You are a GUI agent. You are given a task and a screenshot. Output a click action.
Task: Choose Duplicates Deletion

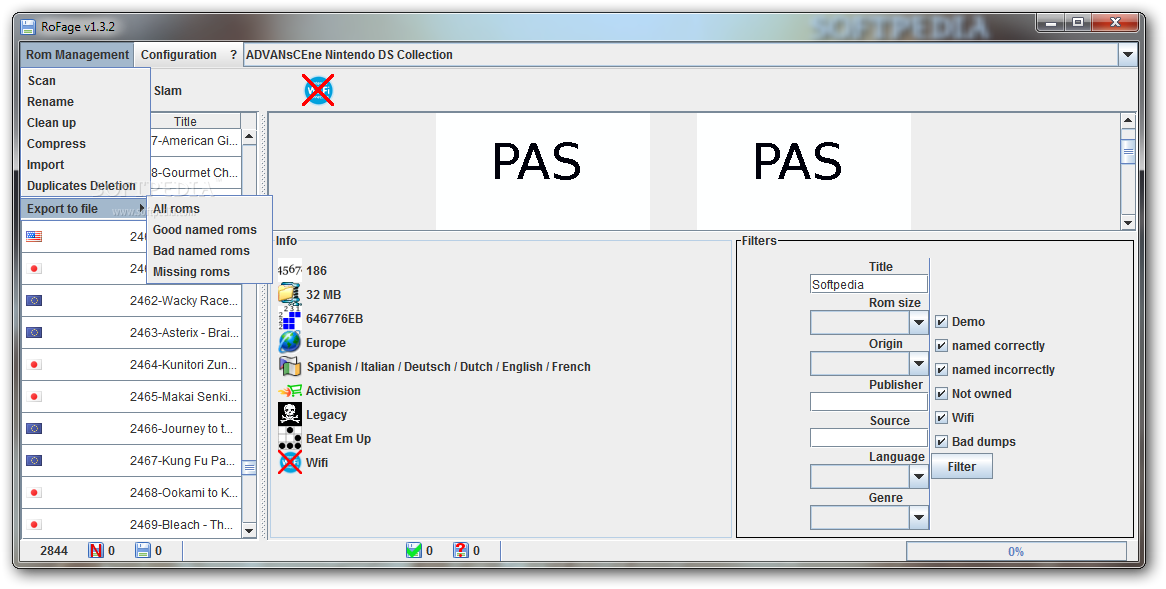[85, 185]
